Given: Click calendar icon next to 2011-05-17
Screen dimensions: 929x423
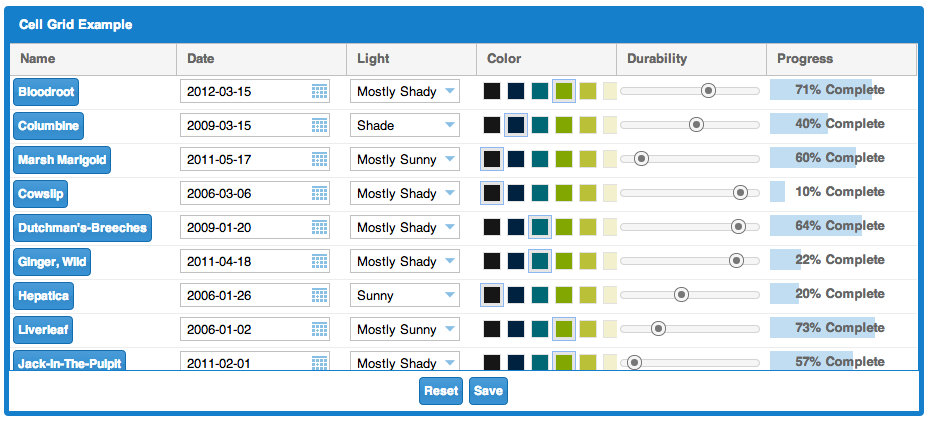Looking at the screenshot, I should click(319, 159).
